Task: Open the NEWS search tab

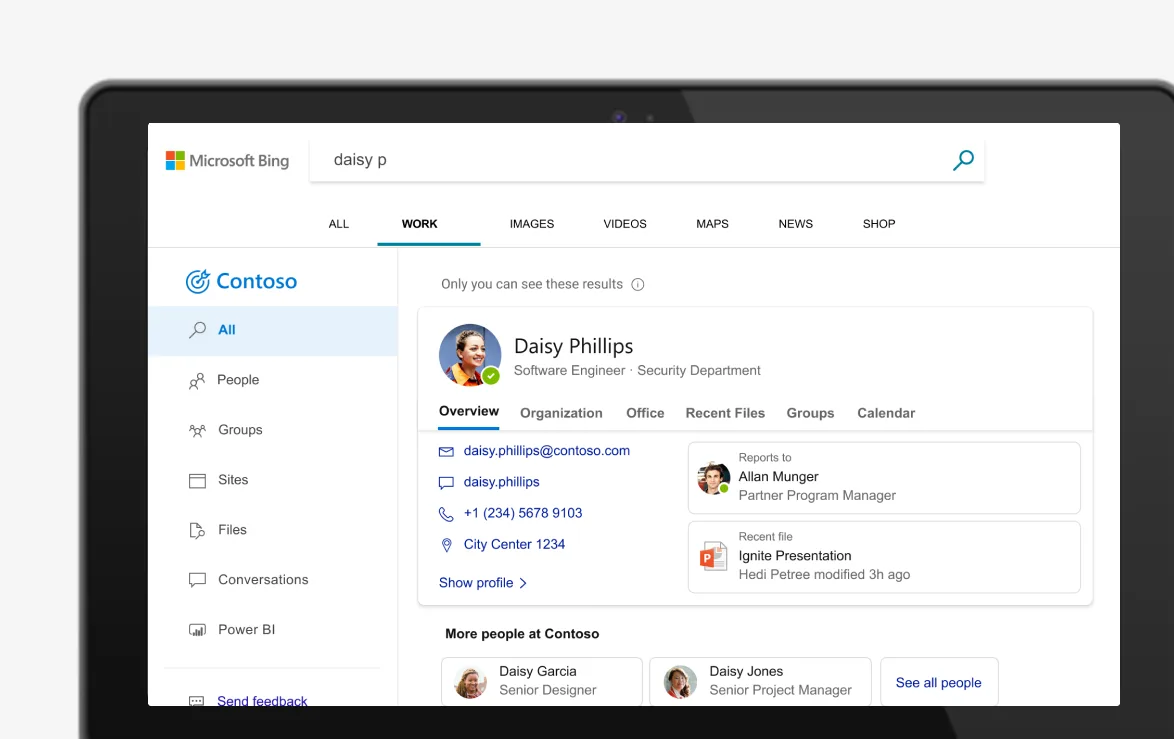Action: [795, 224]
